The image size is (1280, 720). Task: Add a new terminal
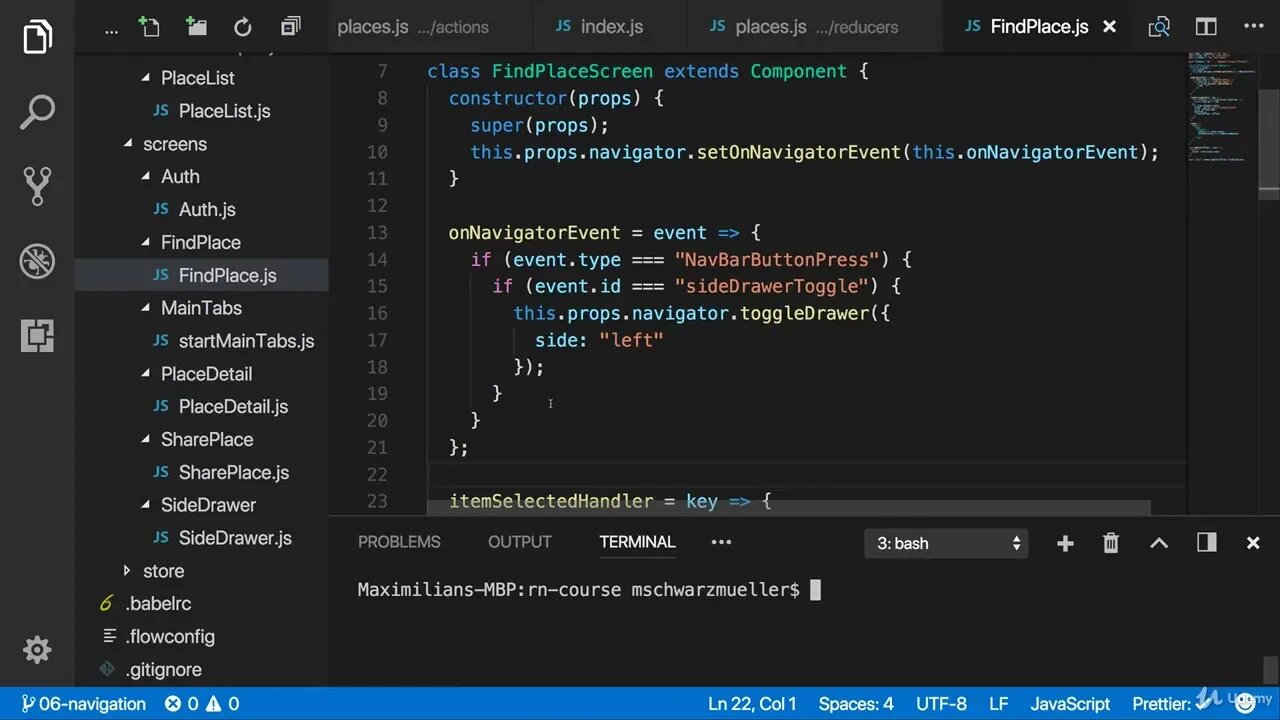click(1065, 543)
